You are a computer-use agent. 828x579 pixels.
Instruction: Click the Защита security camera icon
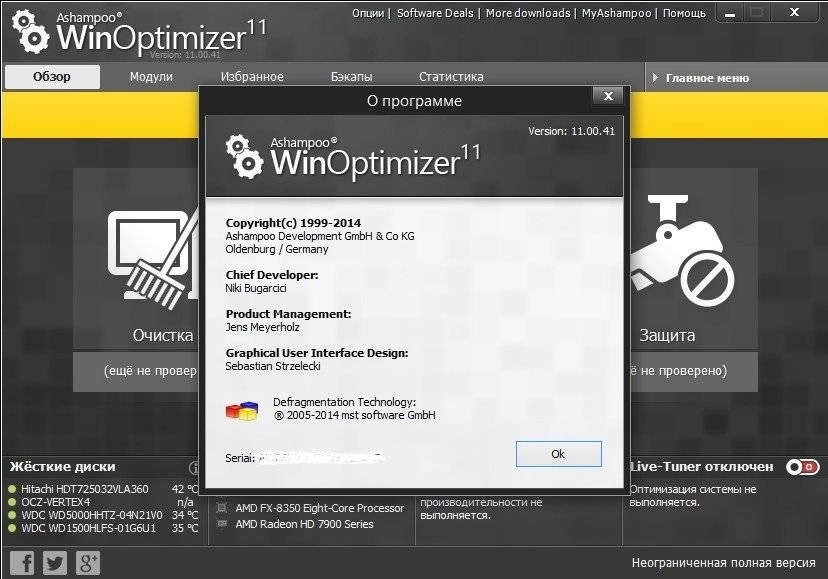coord(682,251)
